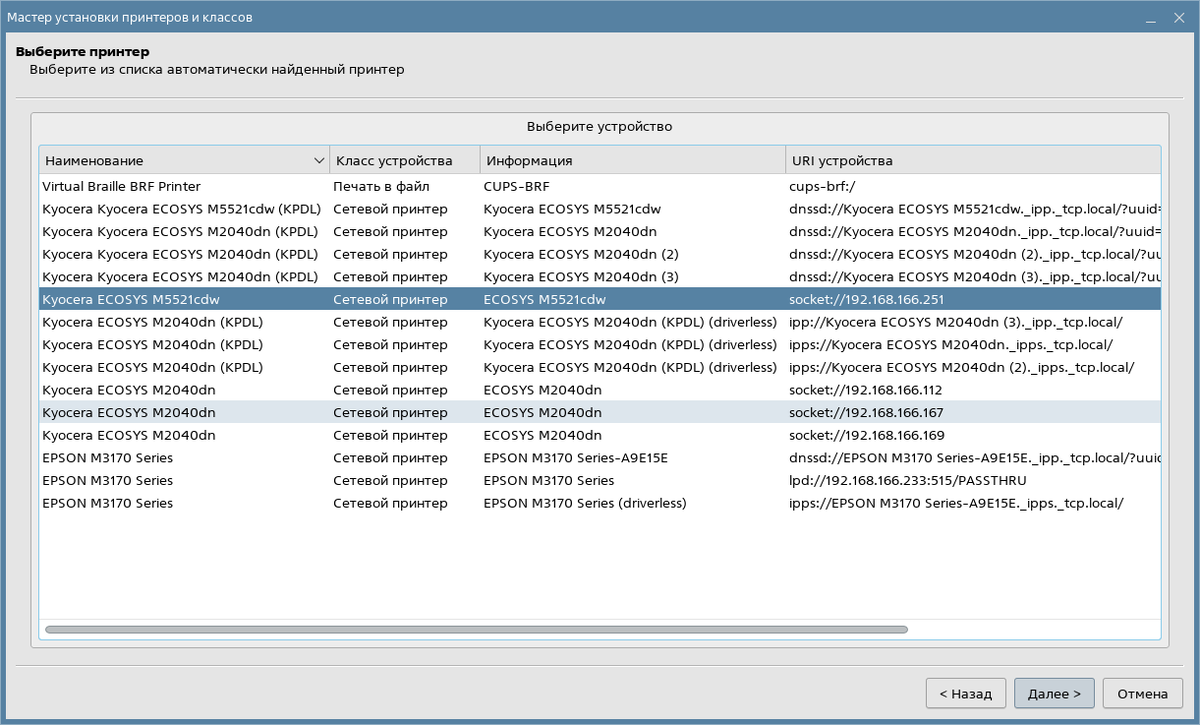Click dnssd URI for Kyocera ECOSYS M2040dn (2)
Screen dimensions: 1200x725
tap(974, 254)
